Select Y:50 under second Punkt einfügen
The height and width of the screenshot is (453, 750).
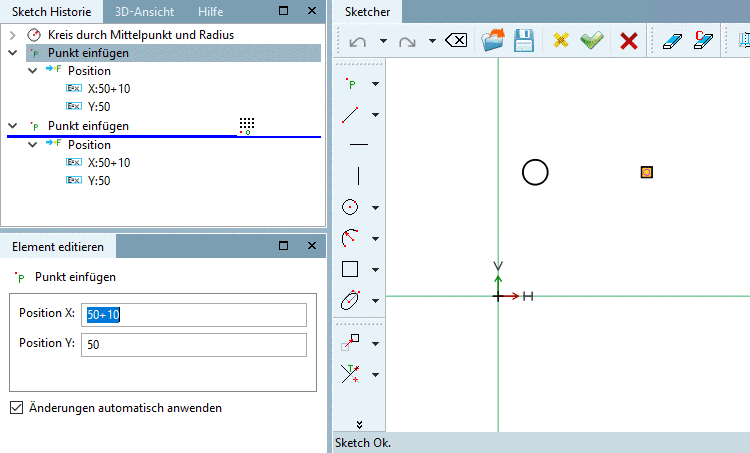point(99,180)
